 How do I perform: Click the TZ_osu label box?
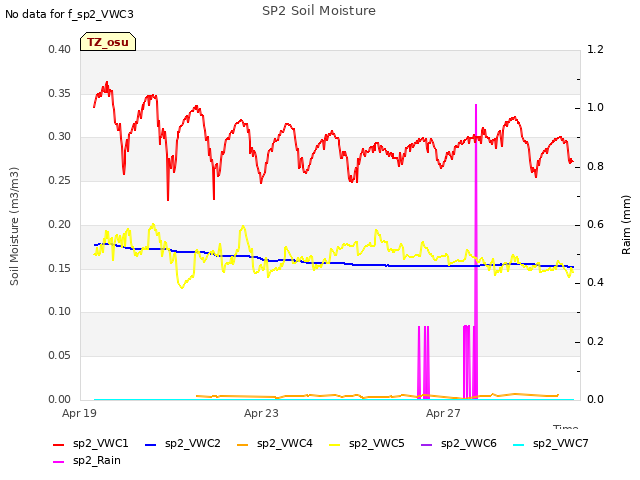(108, 42)
